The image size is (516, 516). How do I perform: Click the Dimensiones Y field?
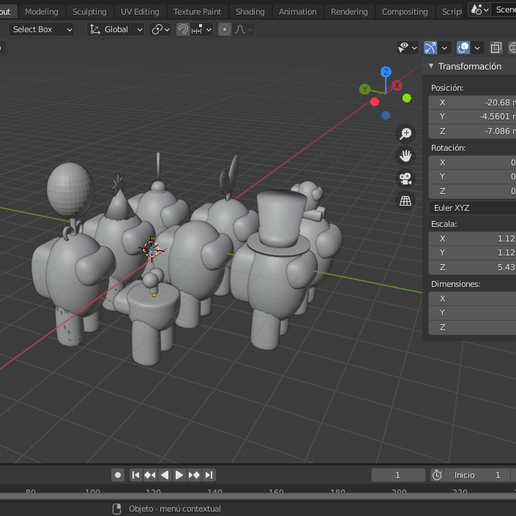pos(472,313)
